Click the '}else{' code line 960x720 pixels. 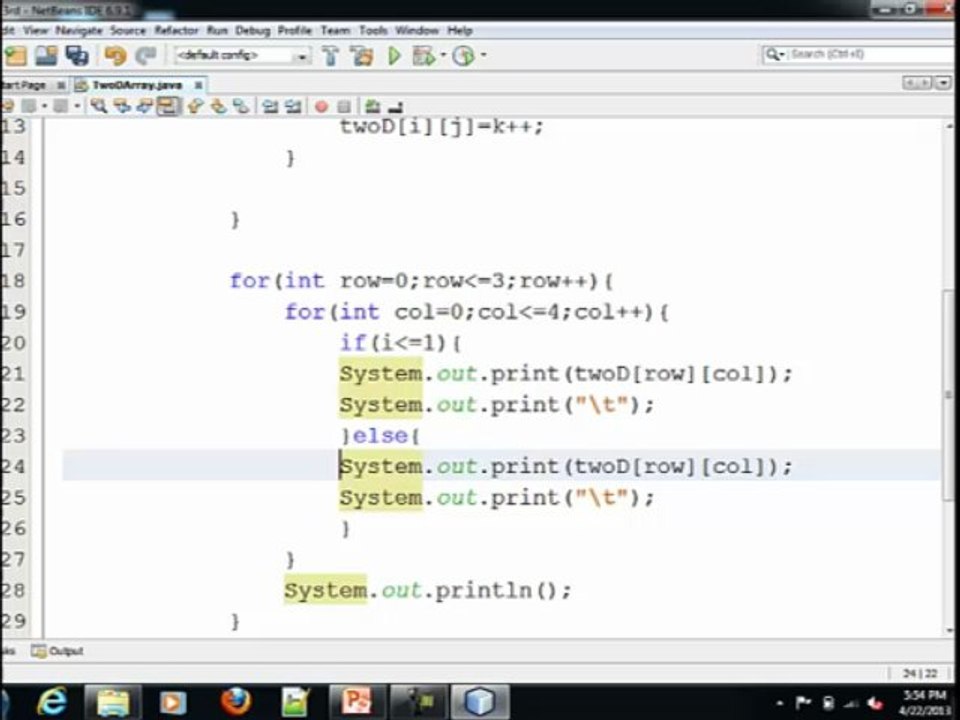[380, 436]
